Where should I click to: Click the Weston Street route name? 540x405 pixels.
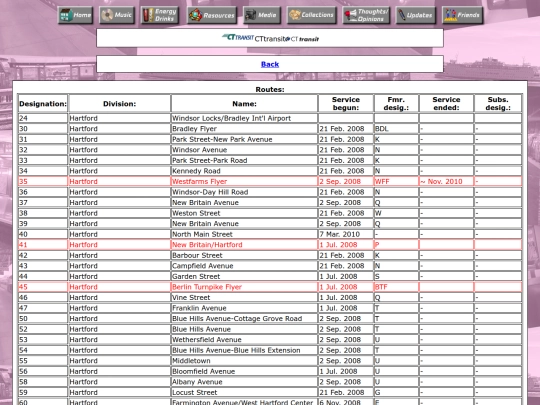pyautogui.click(x=196, y=213)
